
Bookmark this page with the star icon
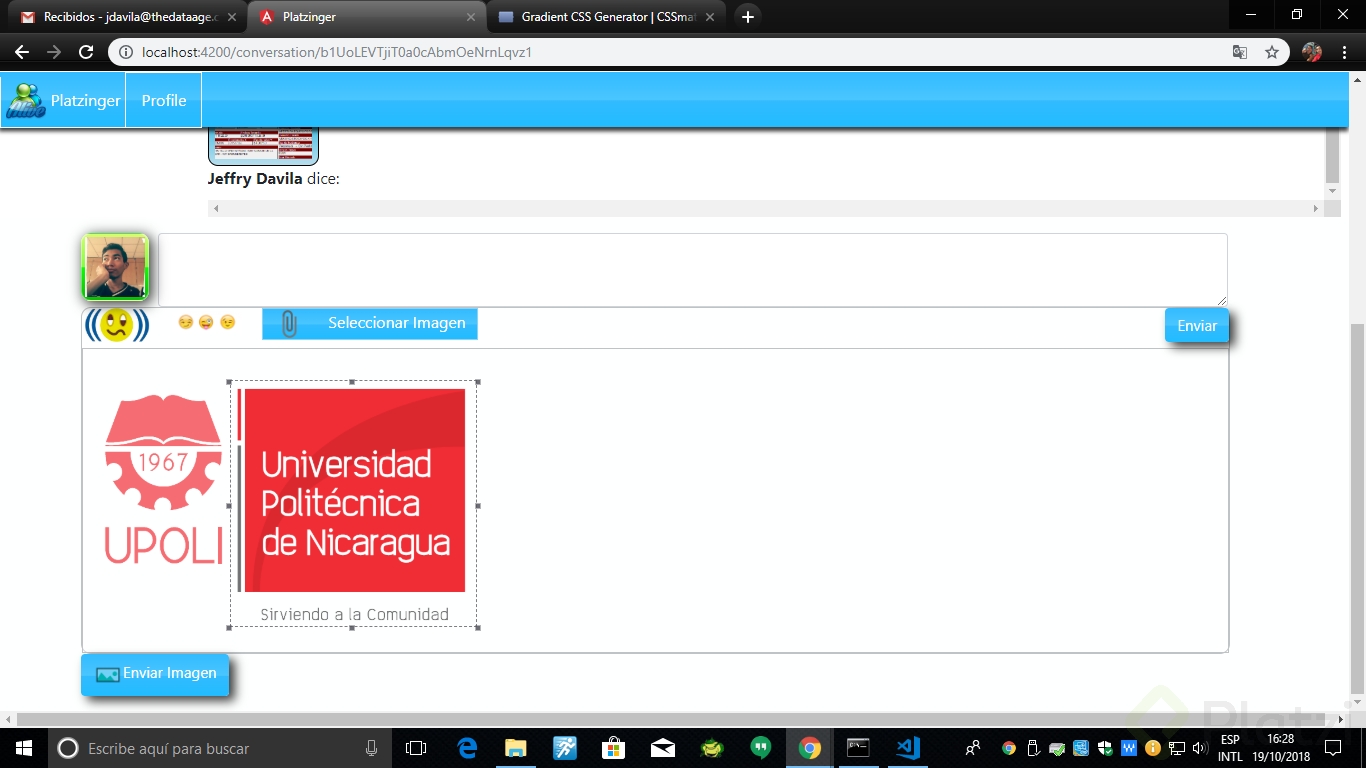(x=1272, y=52)
